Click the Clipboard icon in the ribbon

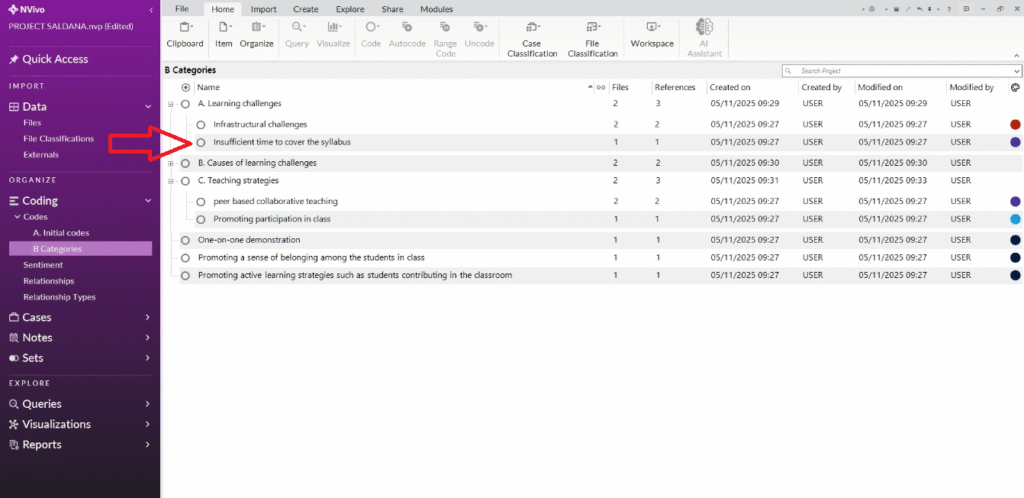coord(184,28)
